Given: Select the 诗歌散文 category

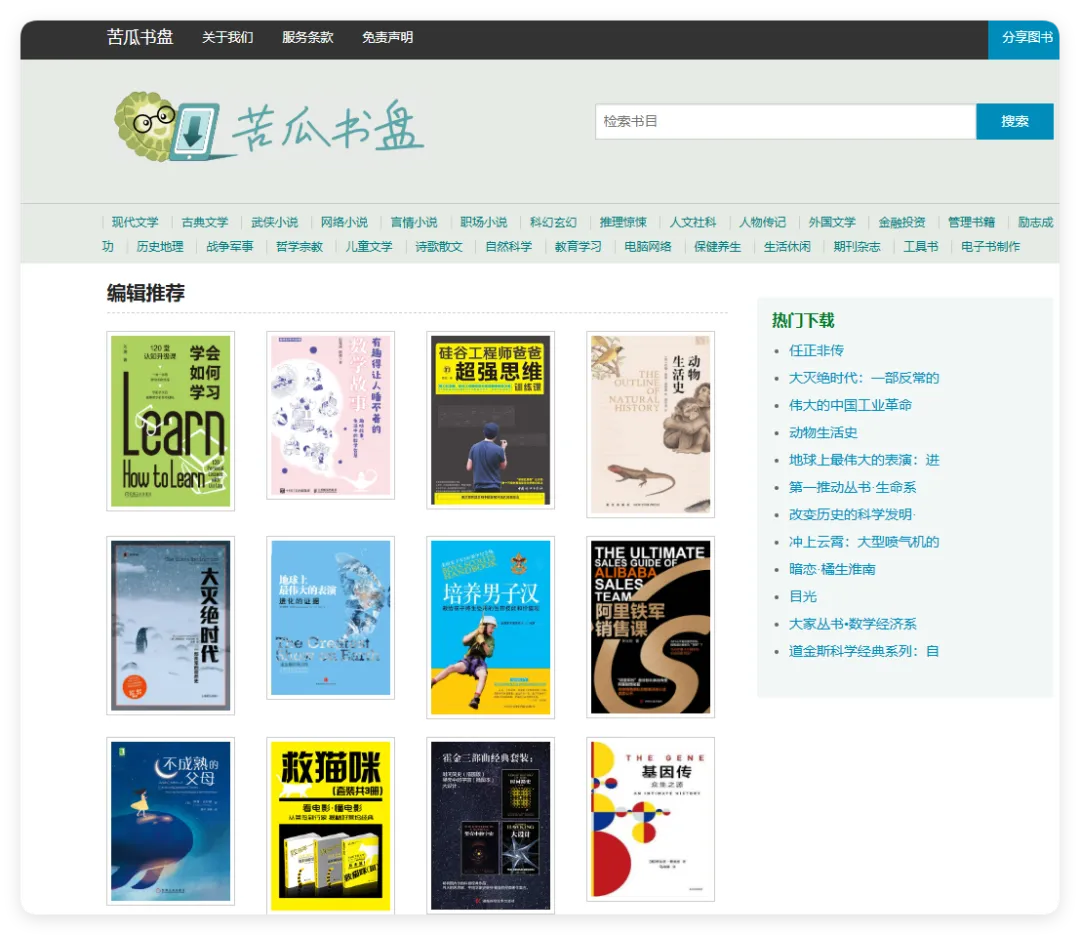Looking at the screenshot, I should point(439,246).
